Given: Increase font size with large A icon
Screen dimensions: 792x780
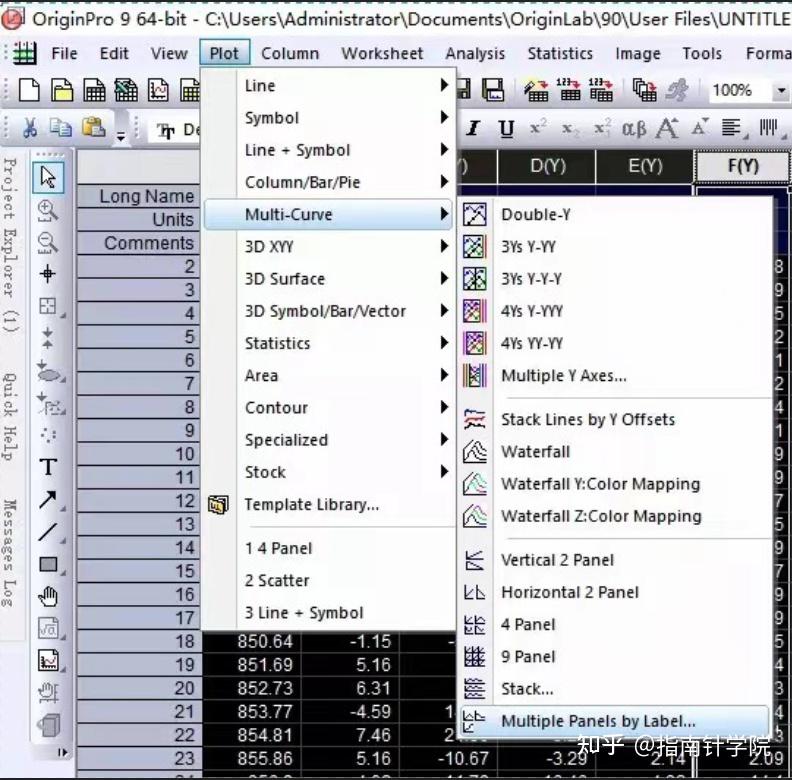Looking at the screenshot, I should 667,128.
